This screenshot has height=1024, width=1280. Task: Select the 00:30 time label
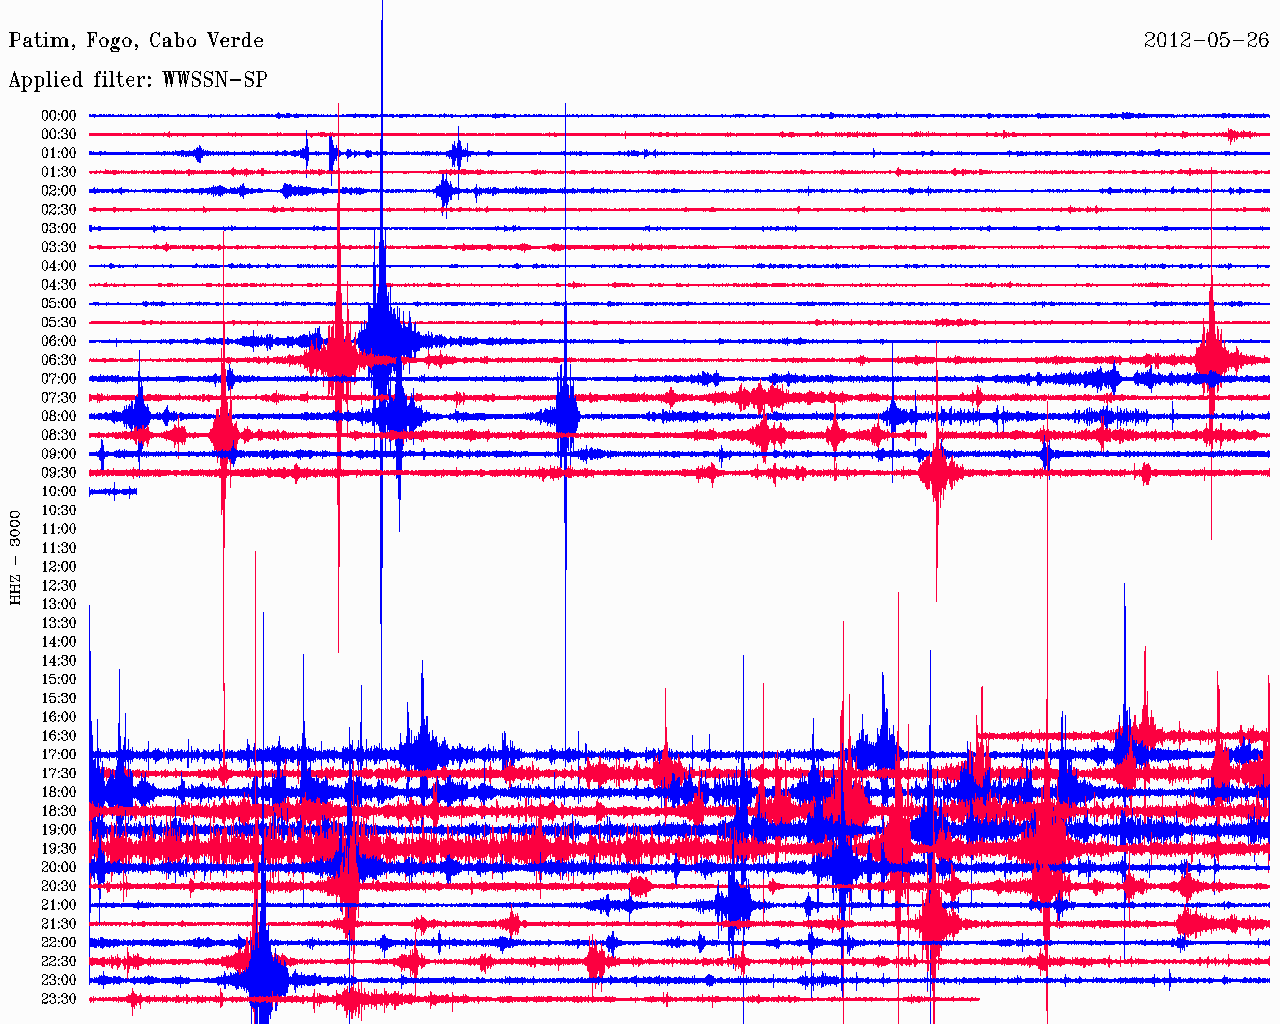click(59, 135)
